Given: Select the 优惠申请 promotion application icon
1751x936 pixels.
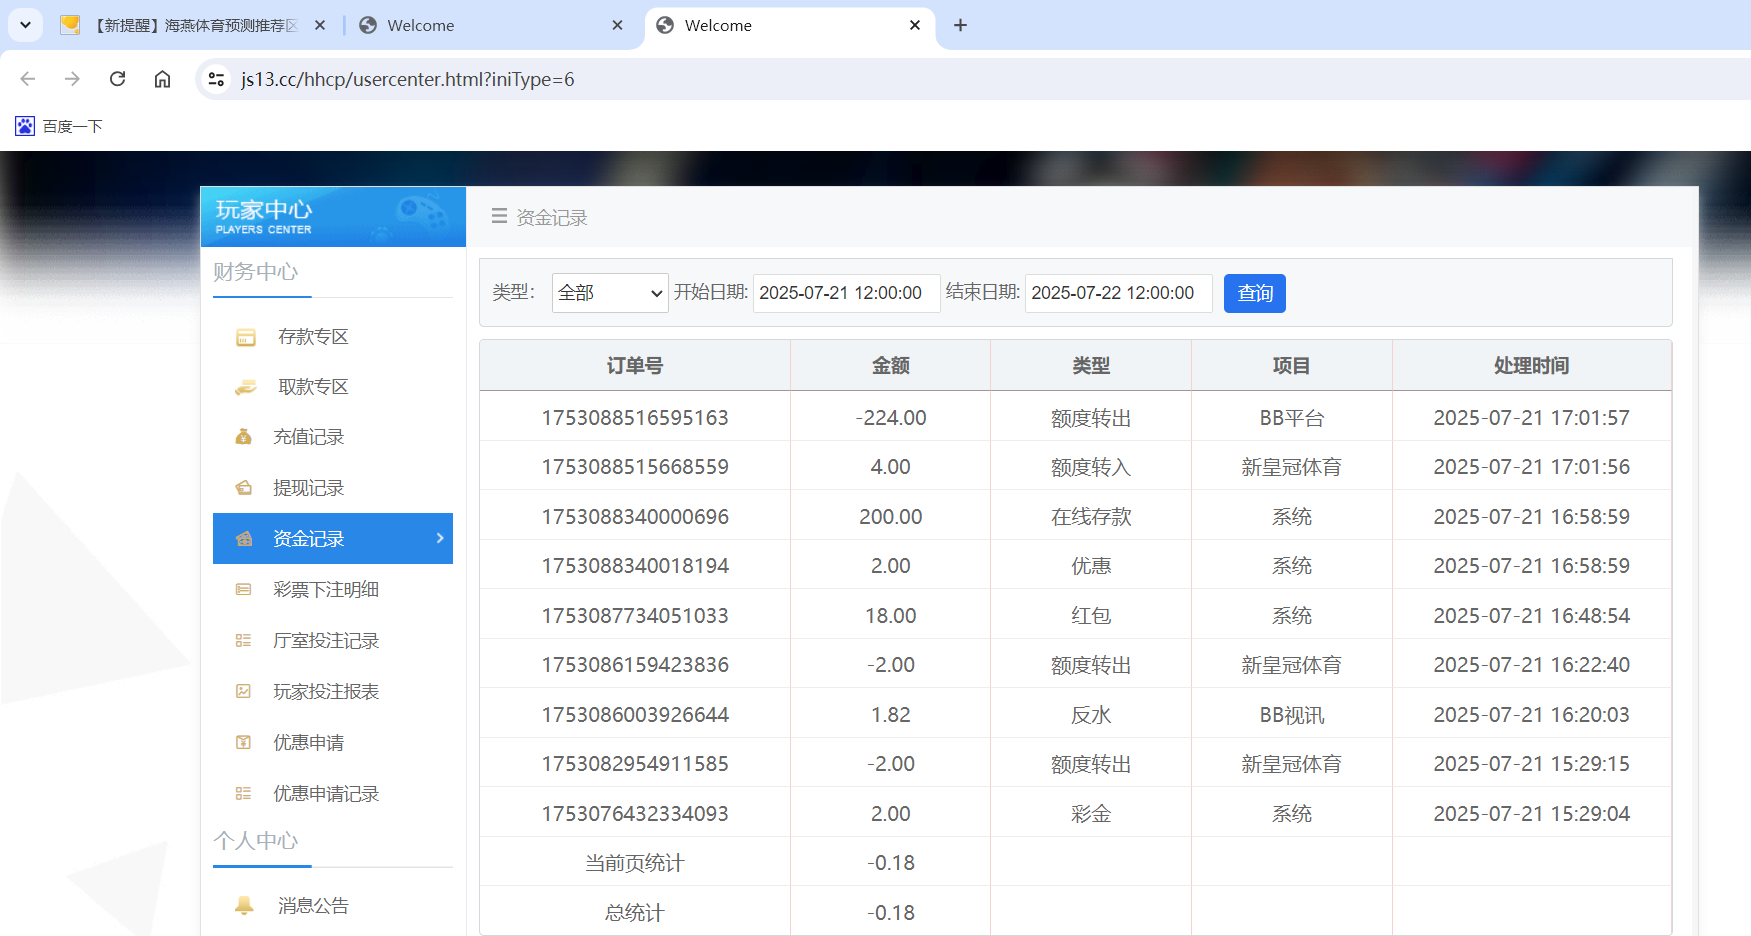Looking at the screenshot, I should [244, 742].
